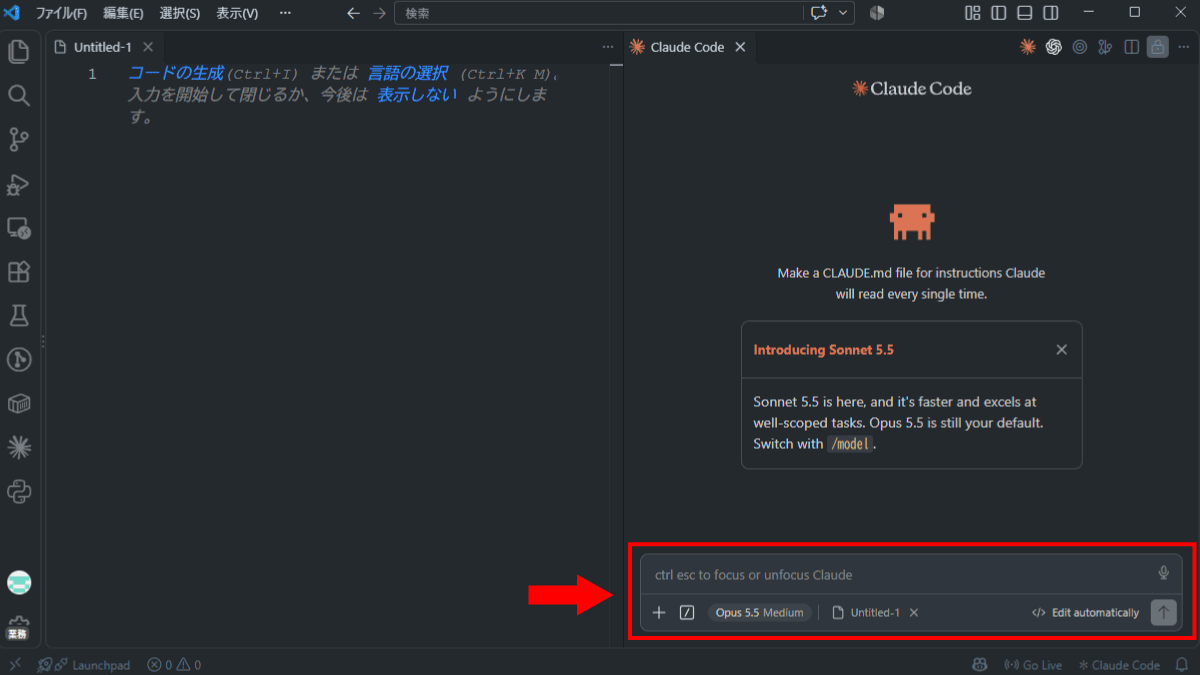Dismiss the Introducing Sonnet 5.5 notice
Image resolution: width=1200 pixels, height=675 pixels.
(x=1062, y=350)
